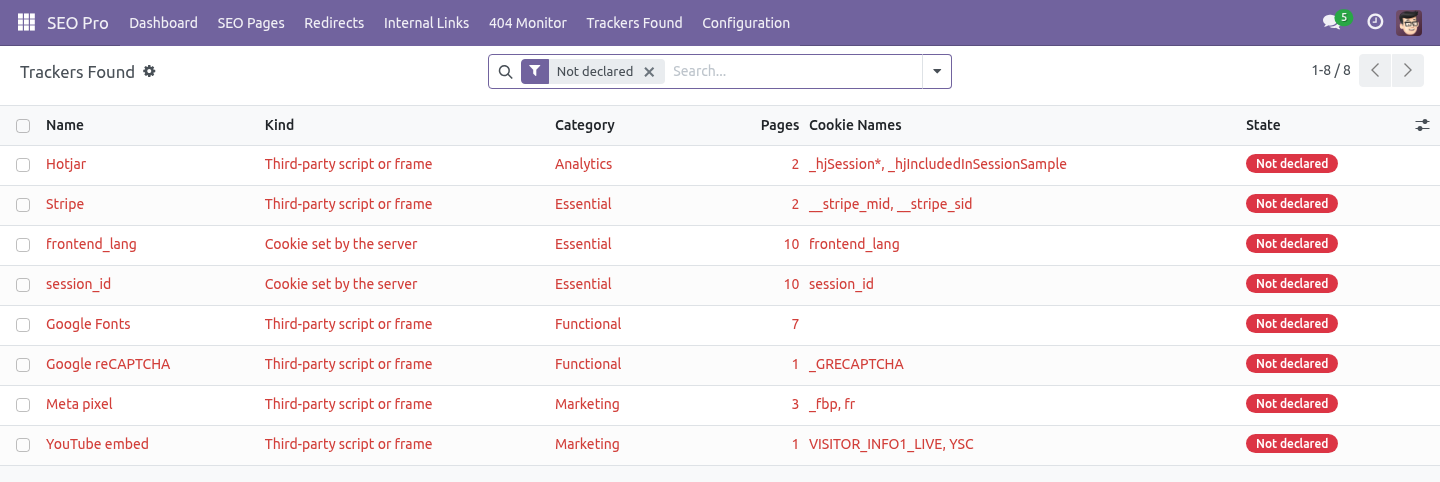This screenshot has width=1440, height=482.
Task: Sort by the Category column header
Action: (x=585, y=125)
